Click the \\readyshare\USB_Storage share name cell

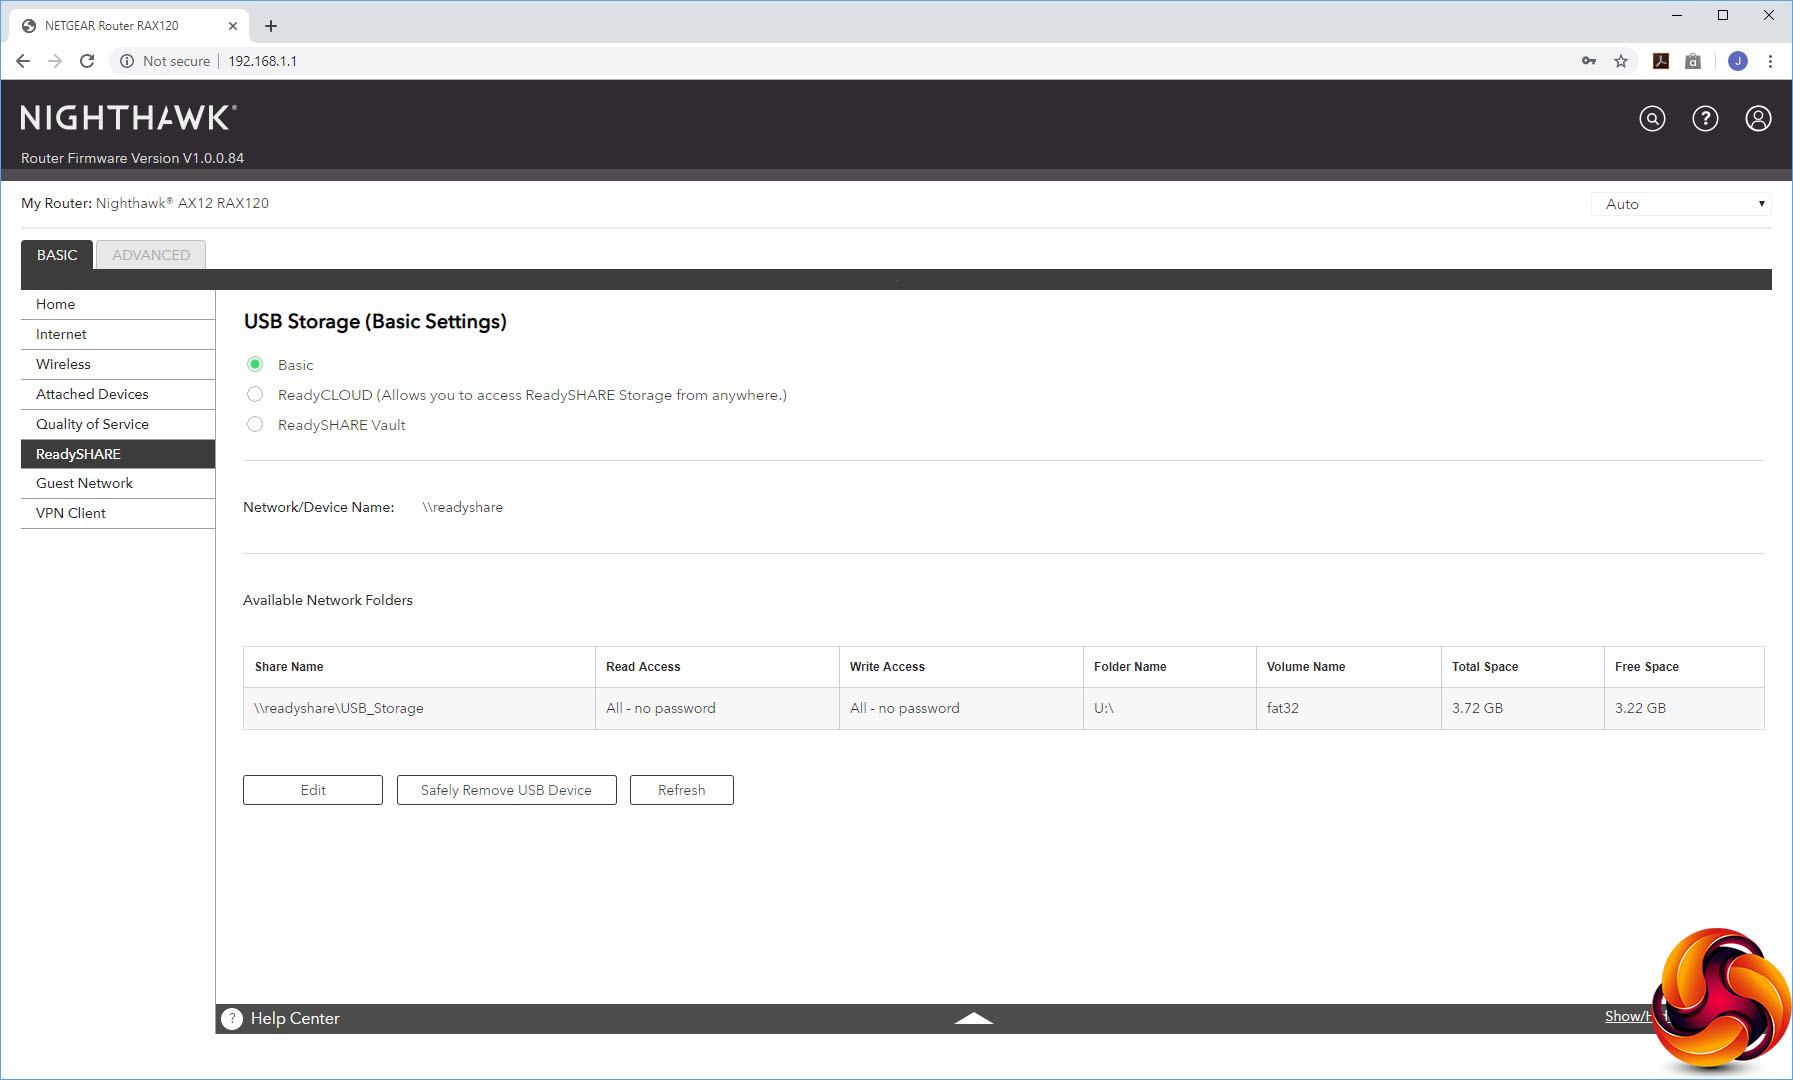click(419, 708)
